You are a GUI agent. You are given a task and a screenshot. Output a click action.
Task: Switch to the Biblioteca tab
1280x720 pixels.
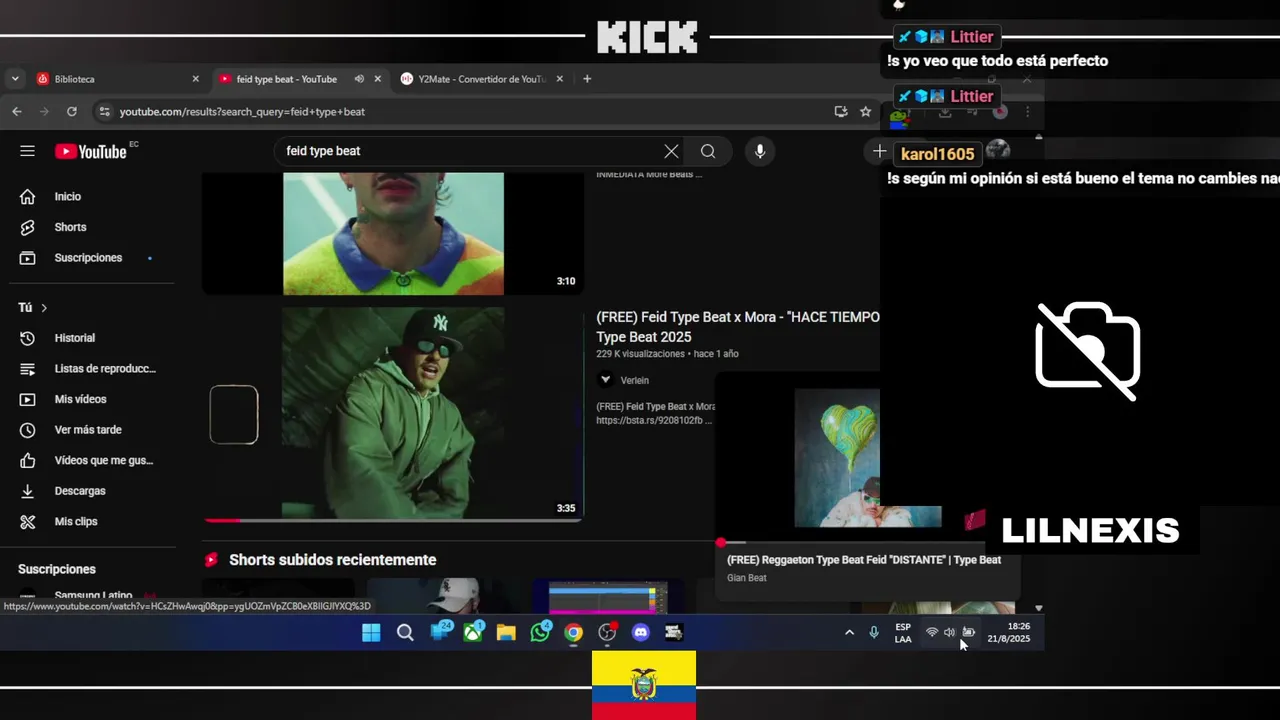pyautogui.click(x=118, y=79)
